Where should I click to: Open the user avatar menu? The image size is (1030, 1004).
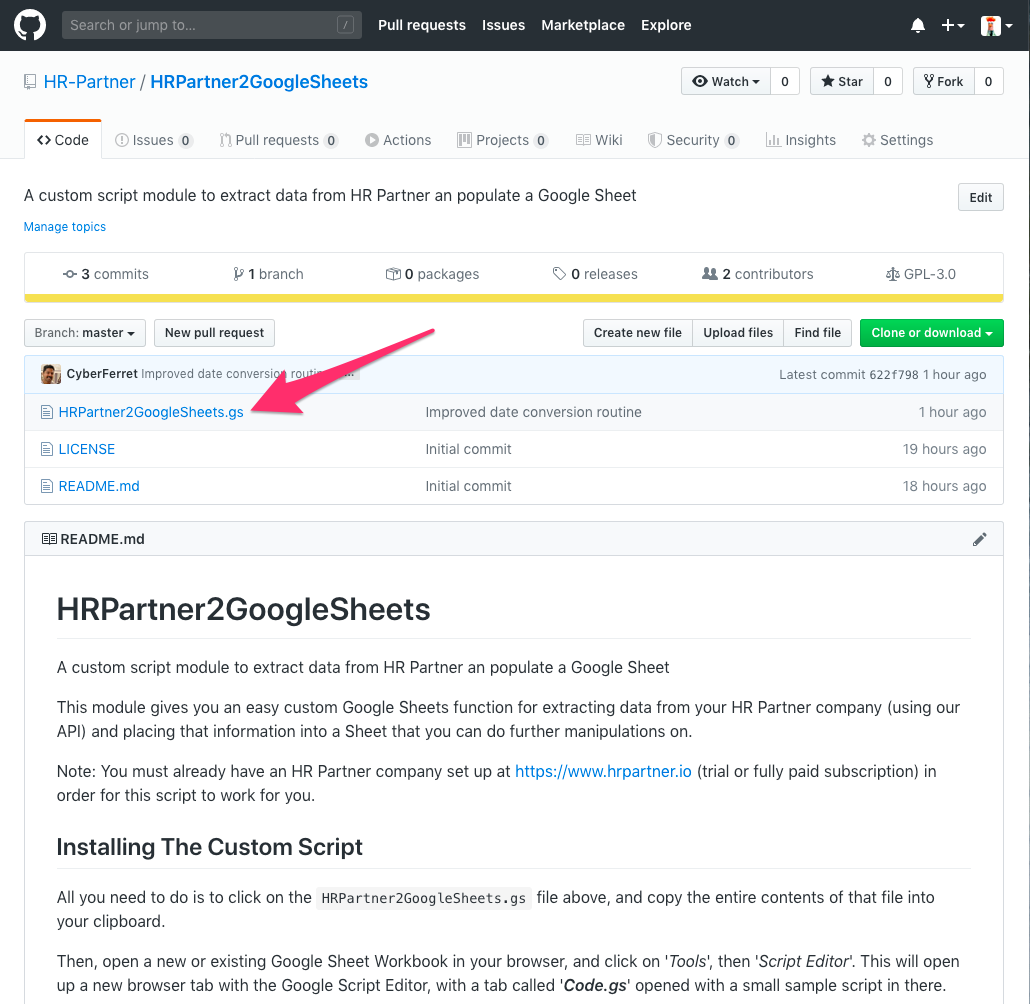(x=996, y=26)
